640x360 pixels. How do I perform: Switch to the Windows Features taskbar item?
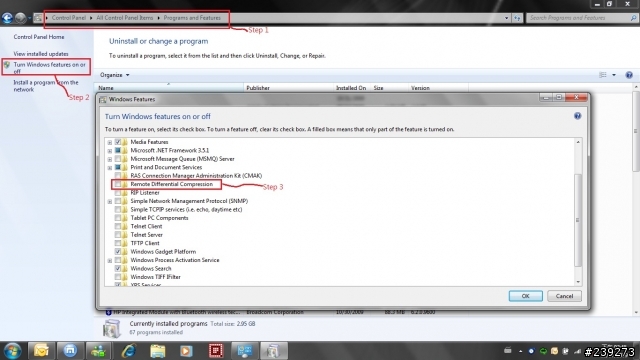pos(274,351)
